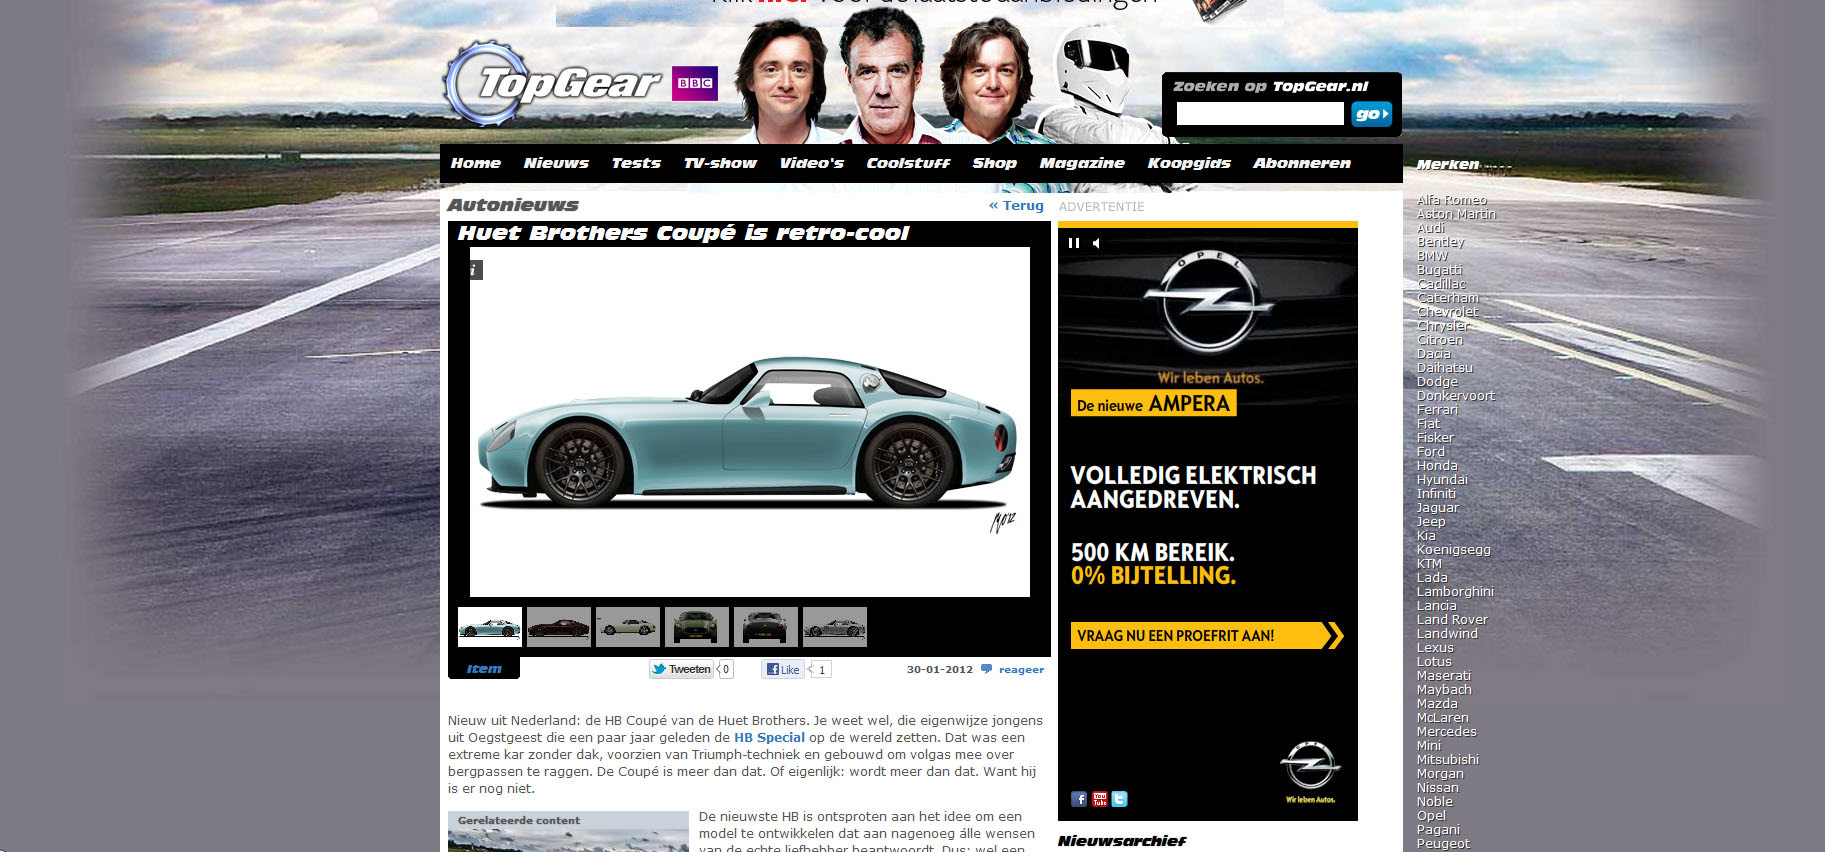Open the Tests menu item

point(636,163)
